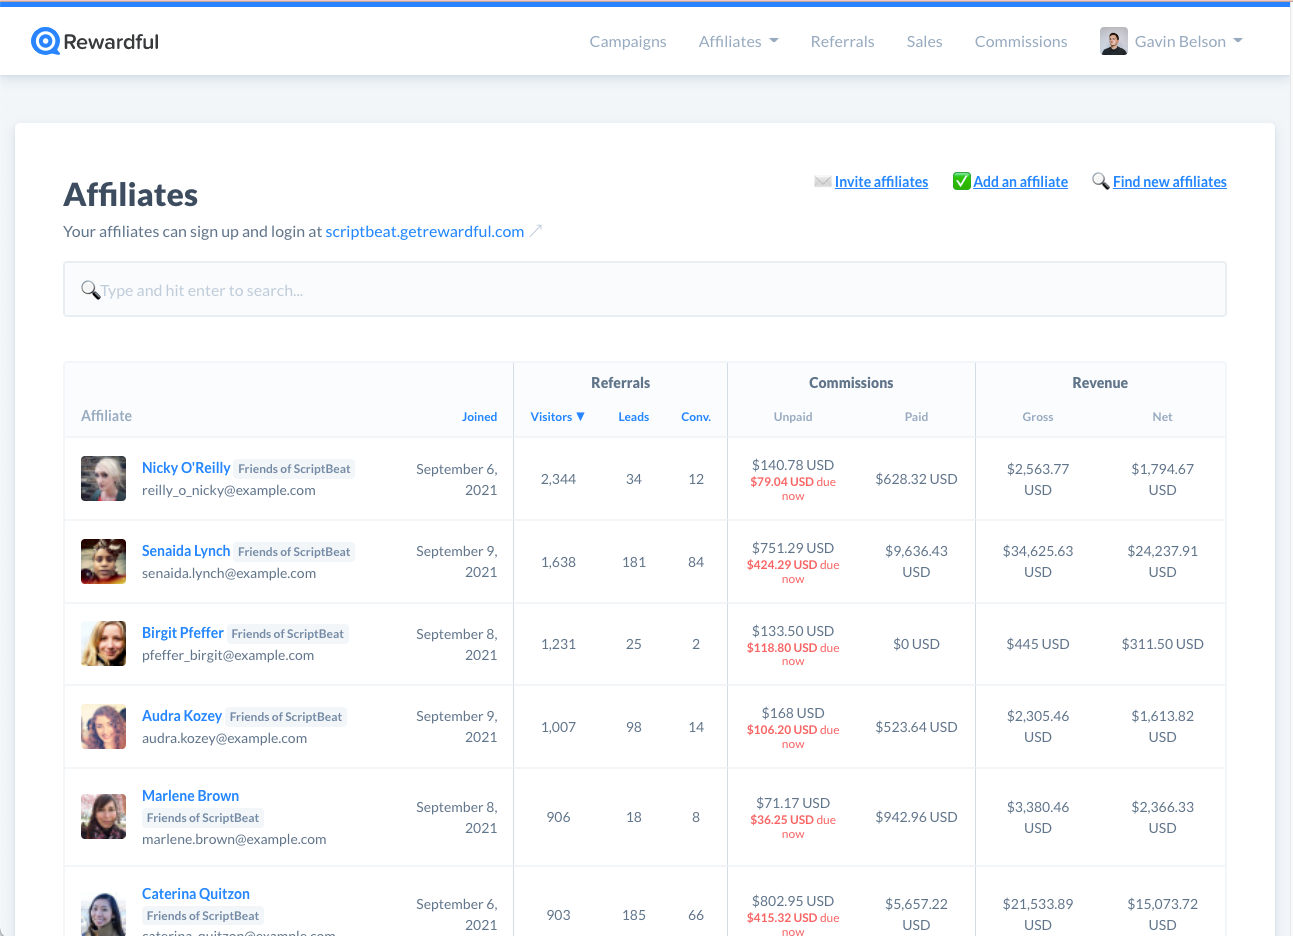Open the Commissions nav item
The height and width of the screenshot is (936, 1293).
[x=1020, y=41]
